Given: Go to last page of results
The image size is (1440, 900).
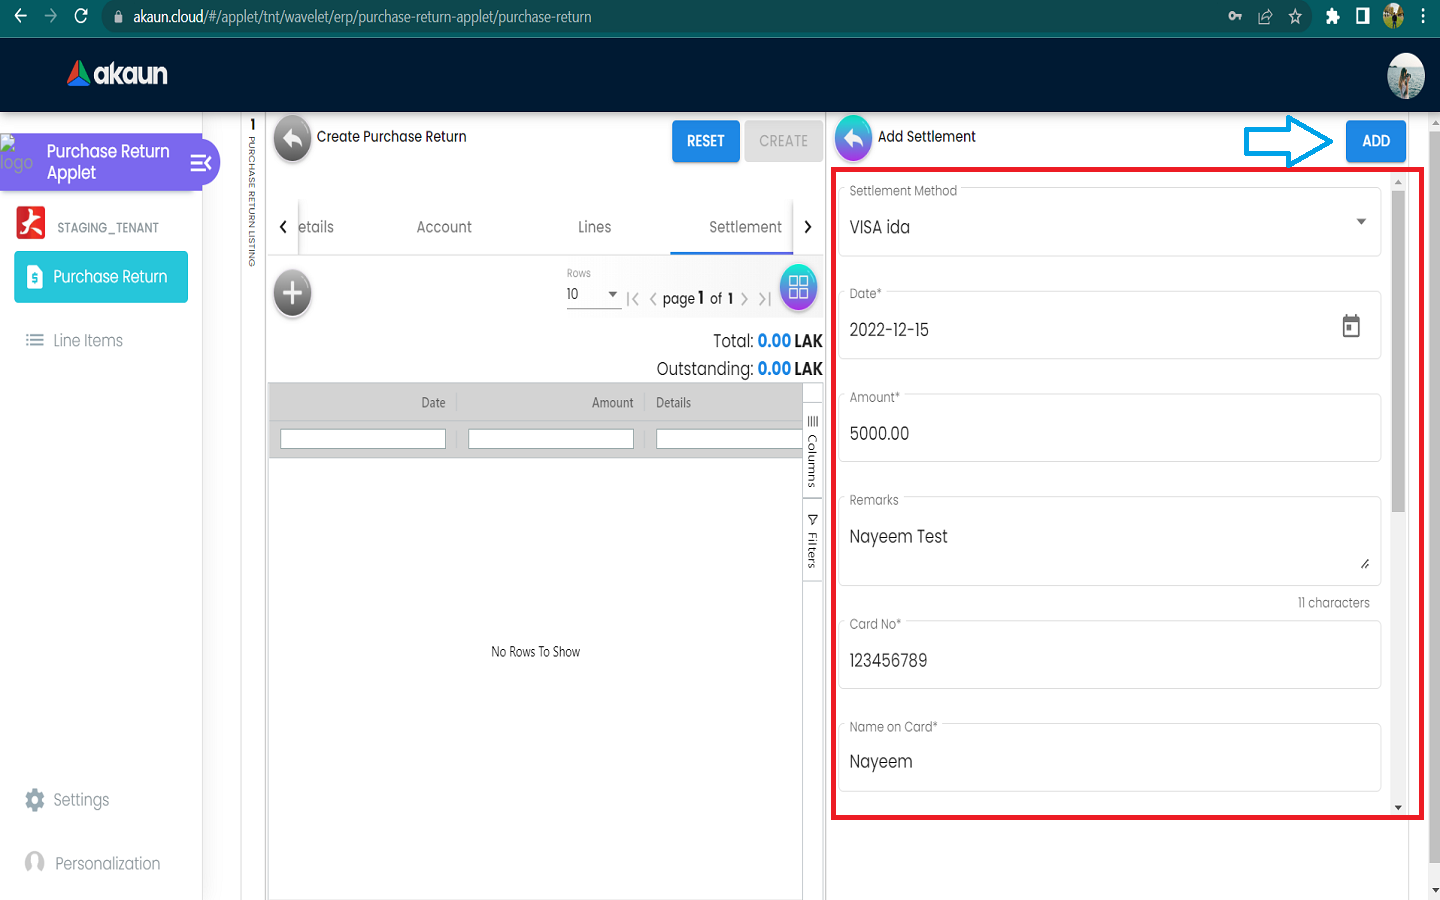Looking at the screenshot, I should [x=764, y=298].
